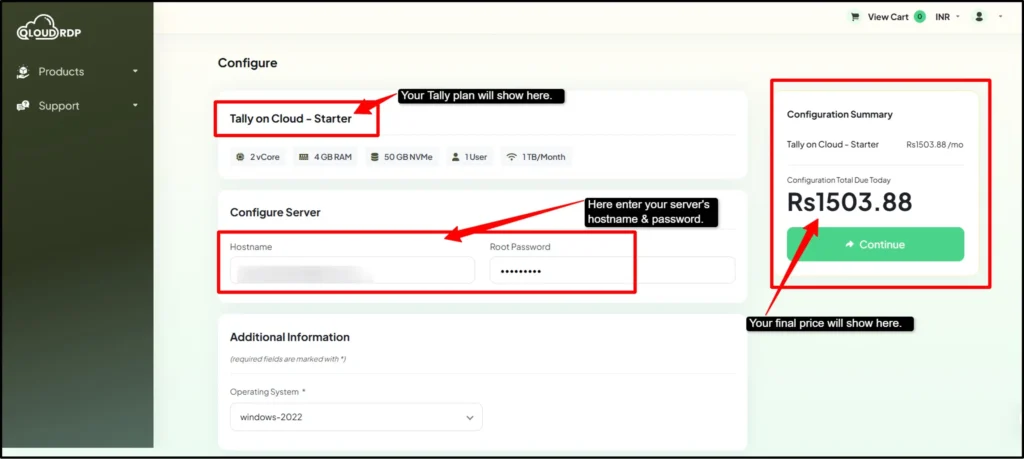Click the 1 TB/Month wifi icon
The width and height of the screenshot is (1024, 459).
(x=512, y=157)
